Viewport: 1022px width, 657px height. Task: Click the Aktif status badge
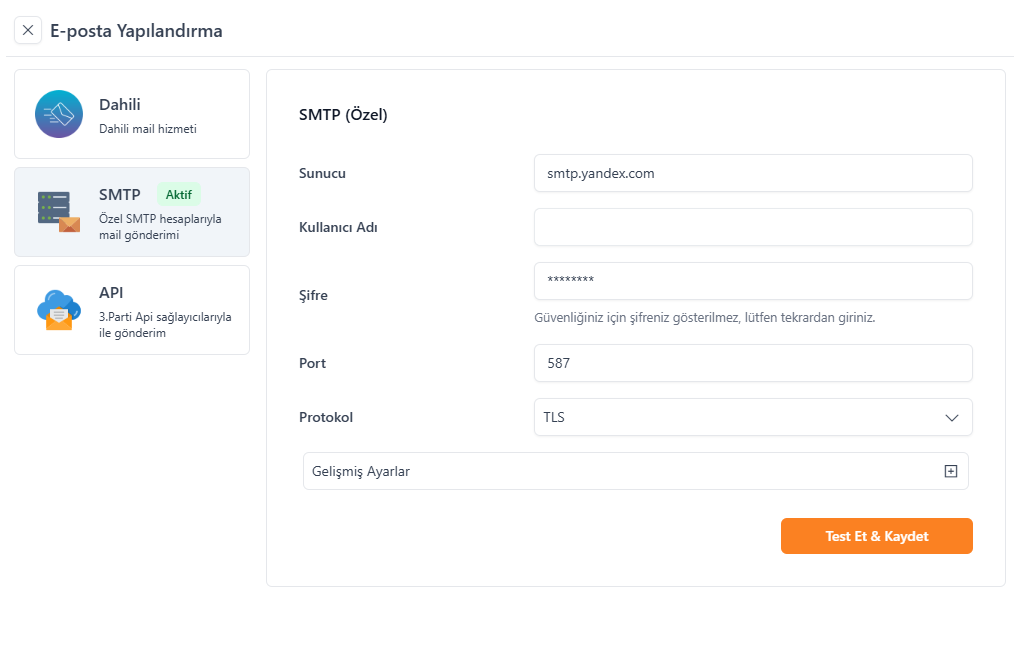pyautogui.click(x=178, y=194)
